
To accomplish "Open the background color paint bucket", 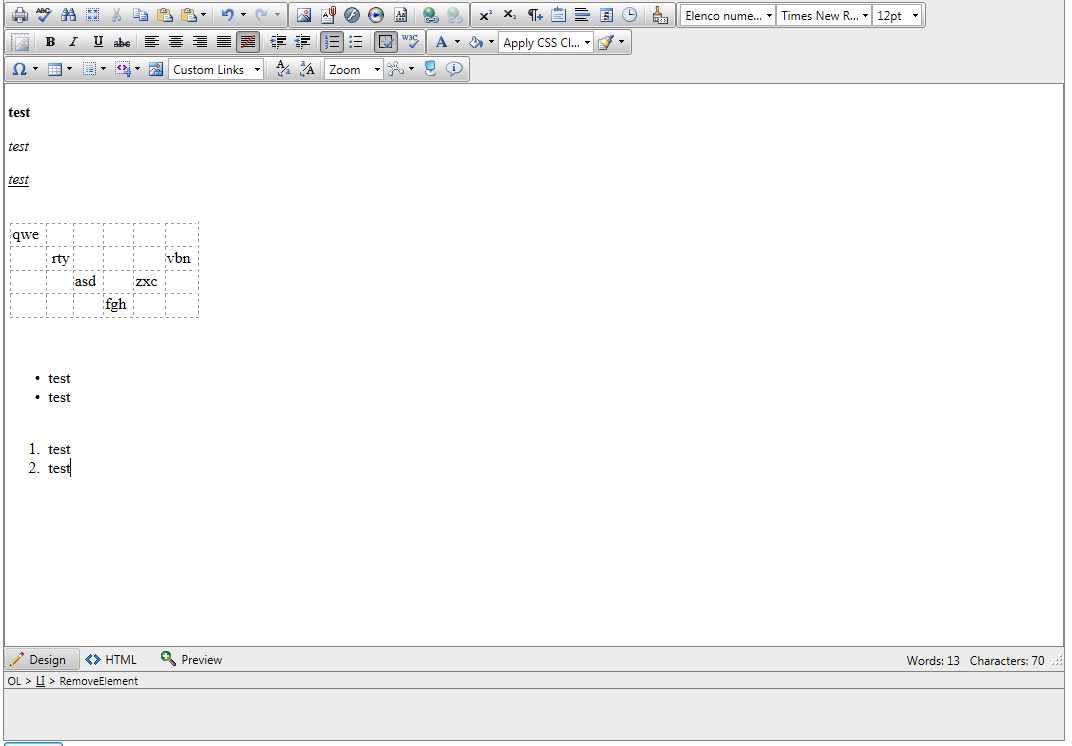I will tap(476, 42).
